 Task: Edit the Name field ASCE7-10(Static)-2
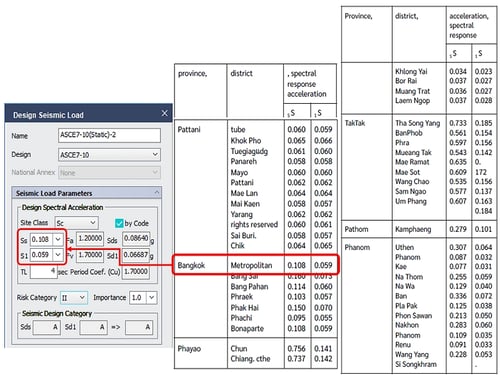tap(109, 135)
